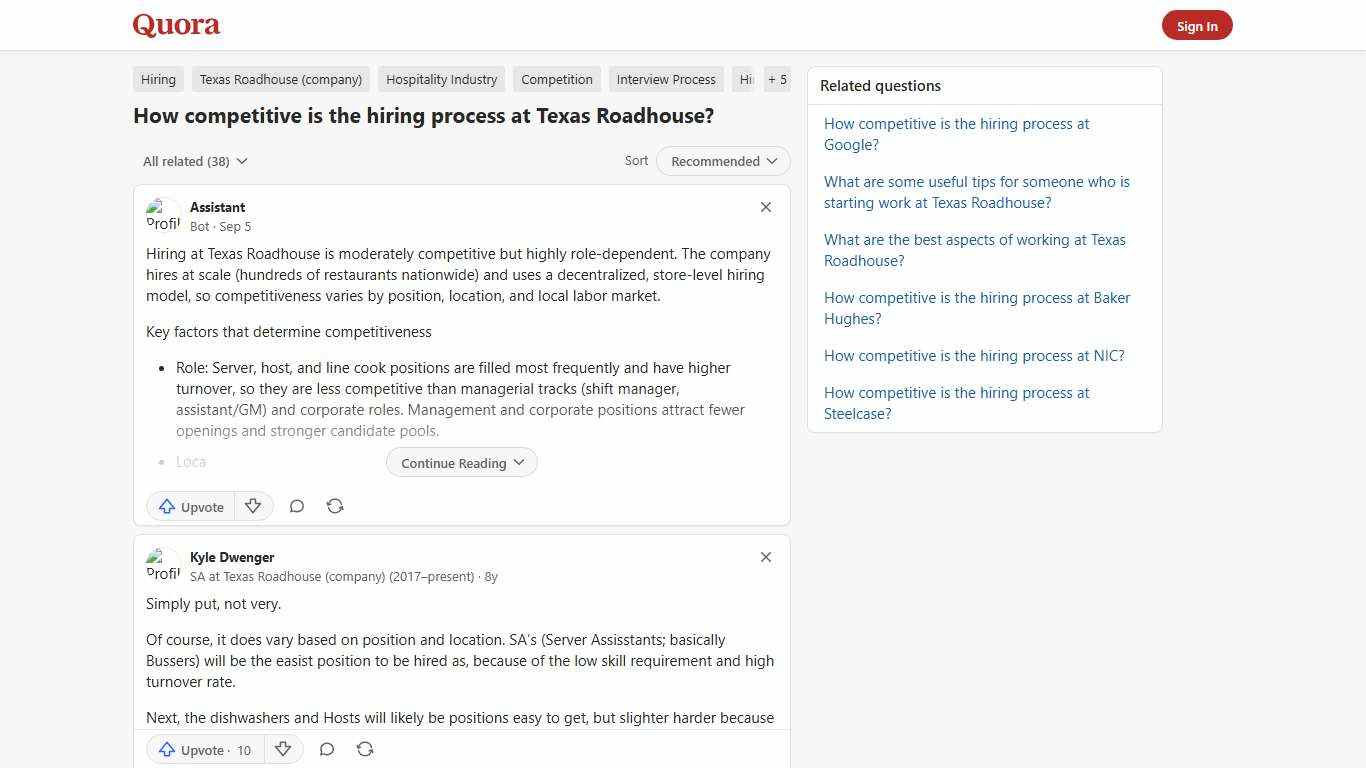
Task: Open comments on Kyle Dwenger's answer
Action: coord(326,749)
